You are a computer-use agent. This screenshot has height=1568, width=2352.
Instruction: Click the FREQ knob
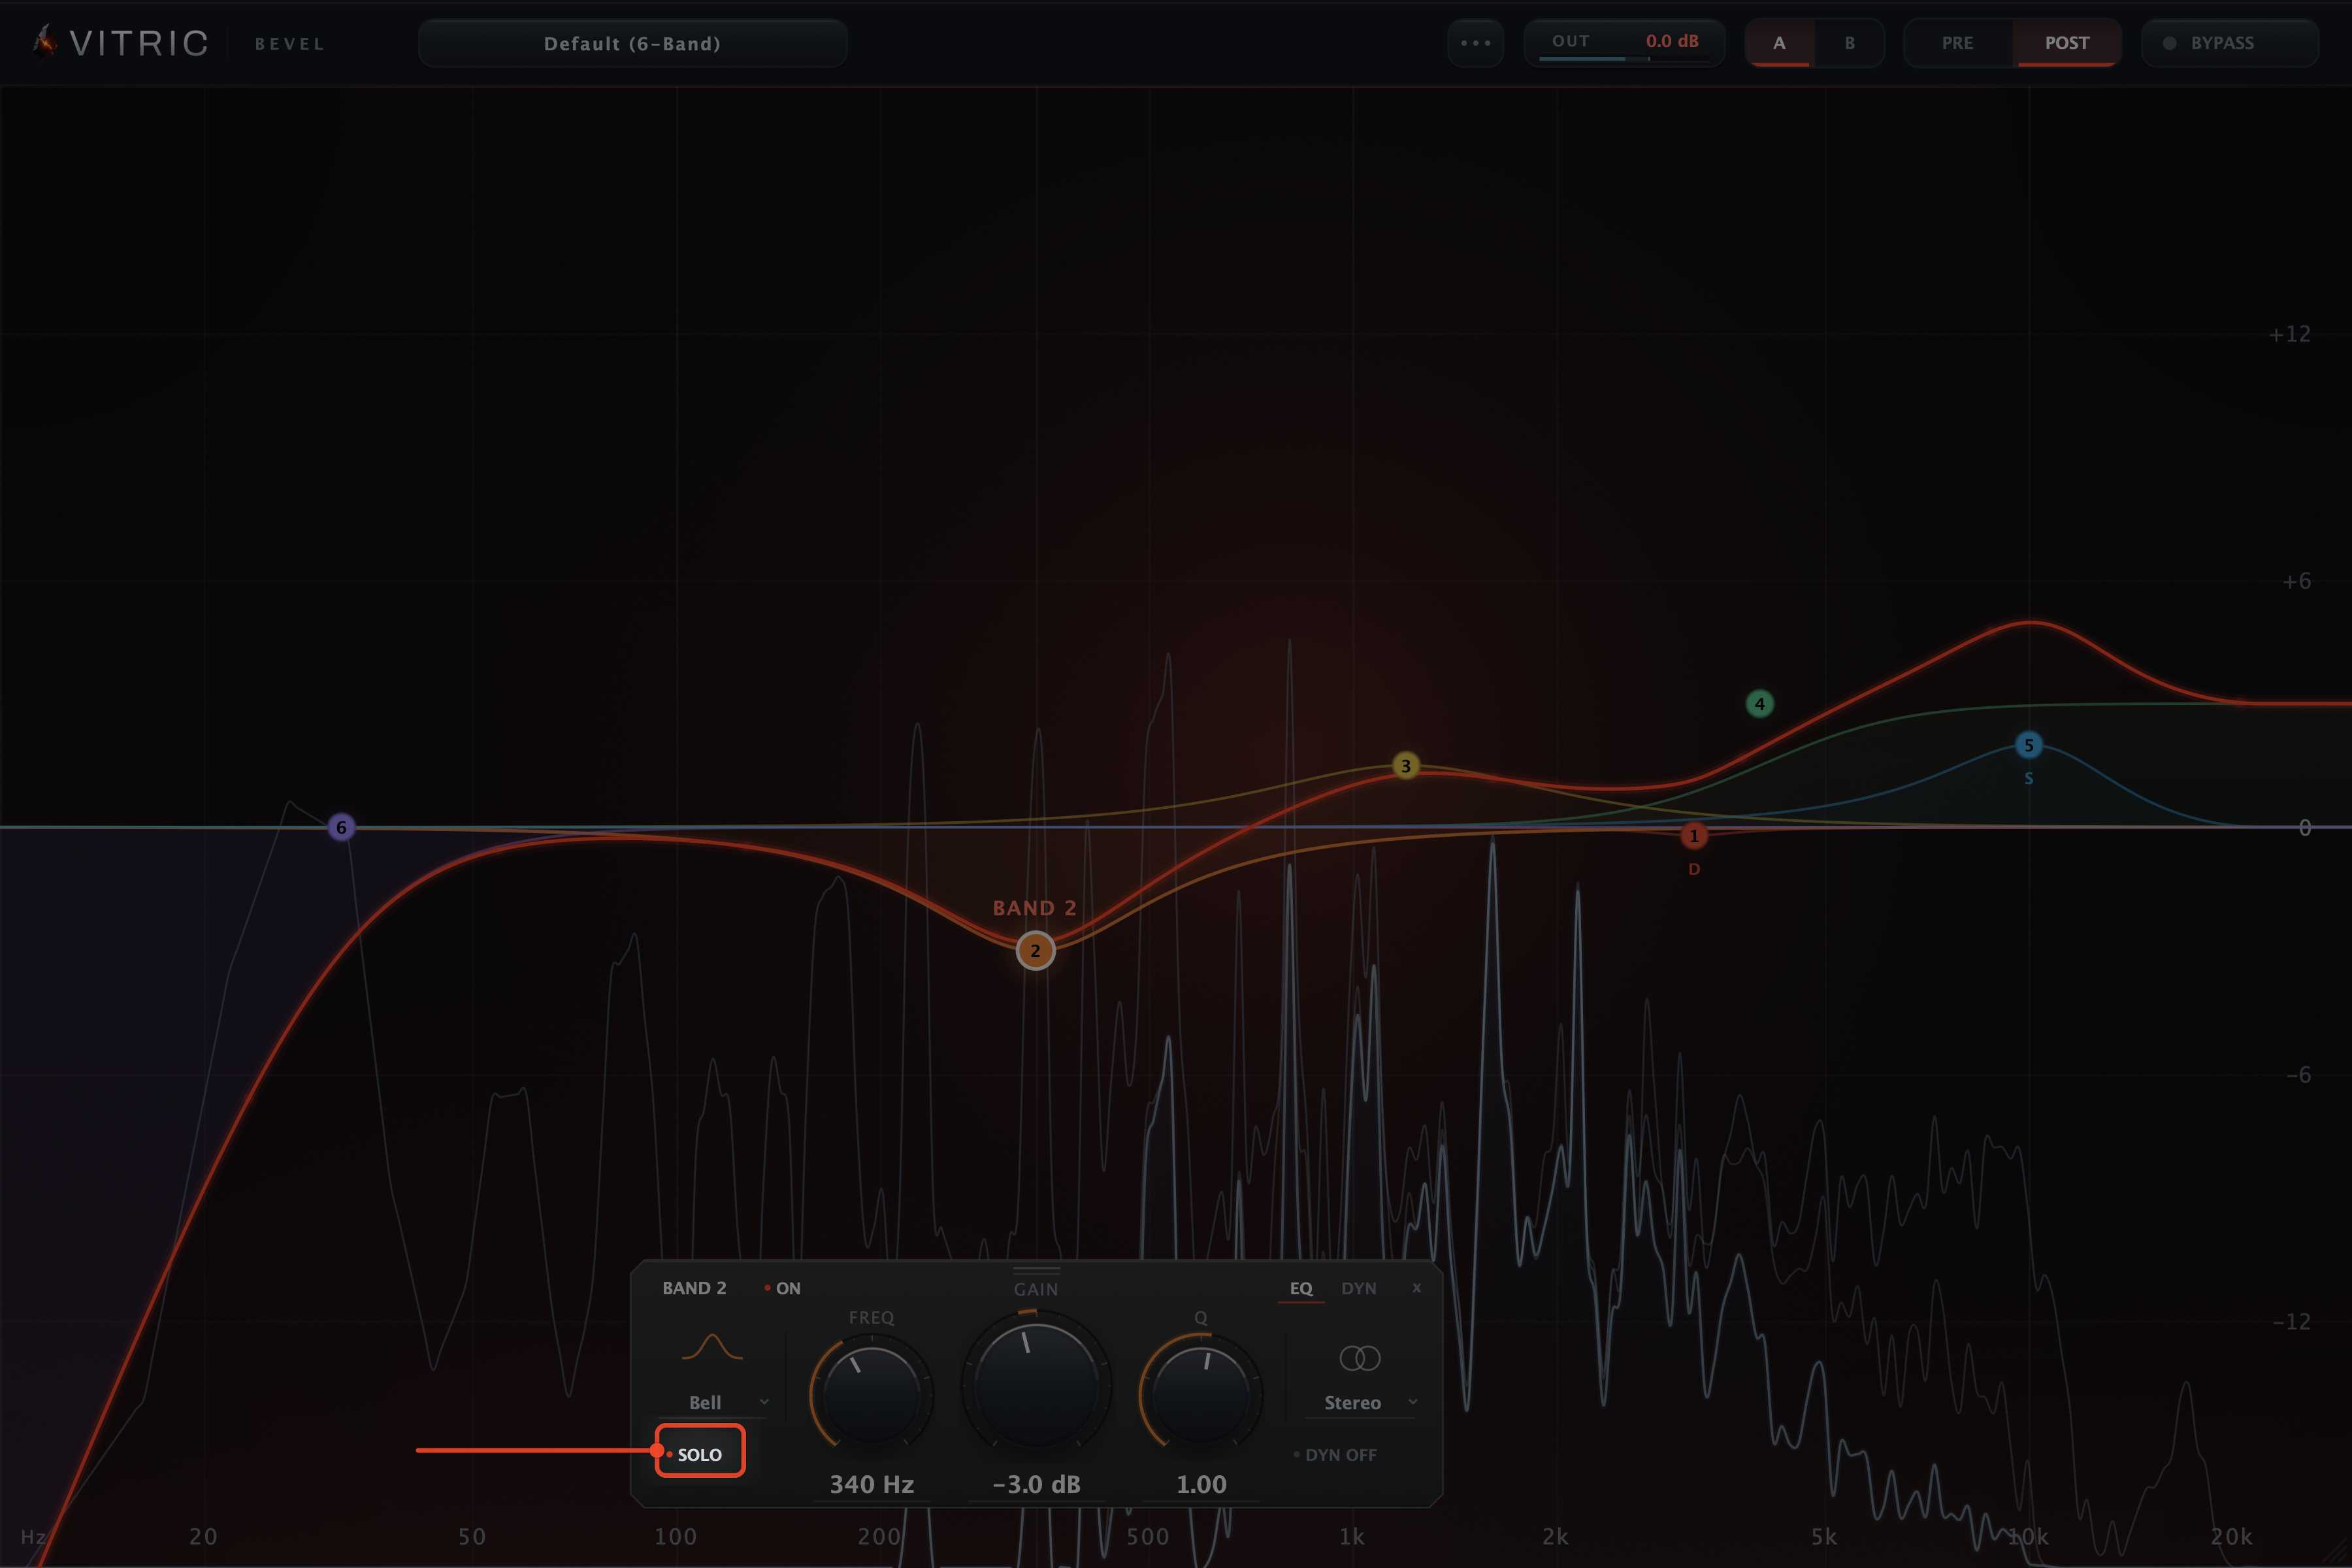(871, 1394)
